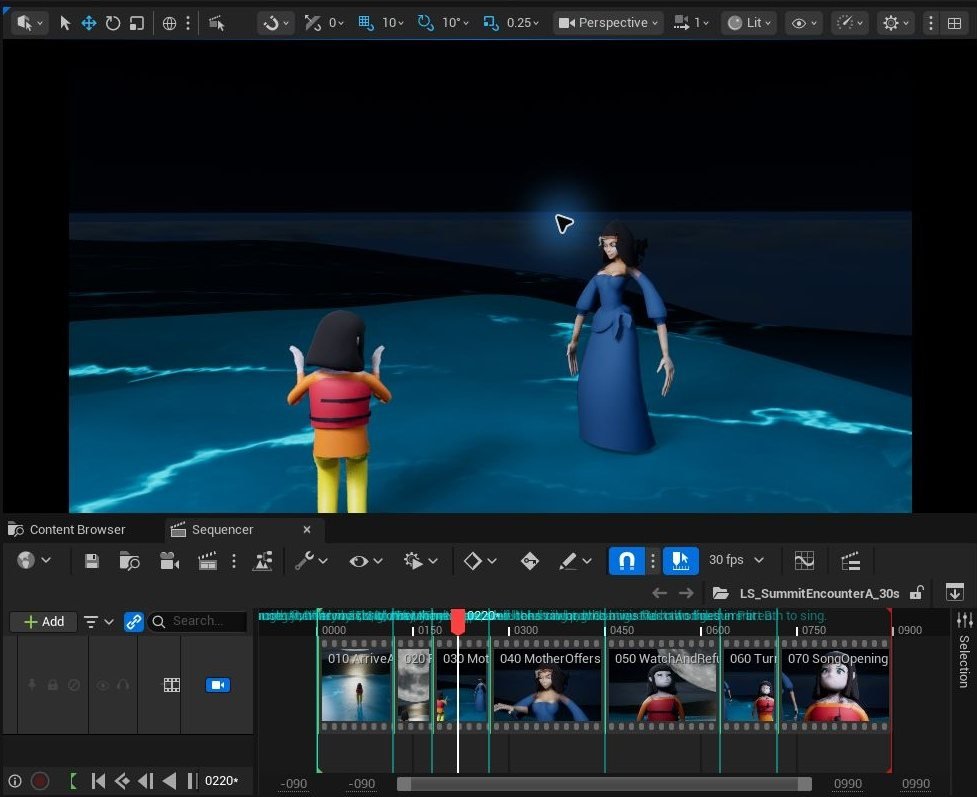Close the Sequencer tab

click(x=307, y=530)
